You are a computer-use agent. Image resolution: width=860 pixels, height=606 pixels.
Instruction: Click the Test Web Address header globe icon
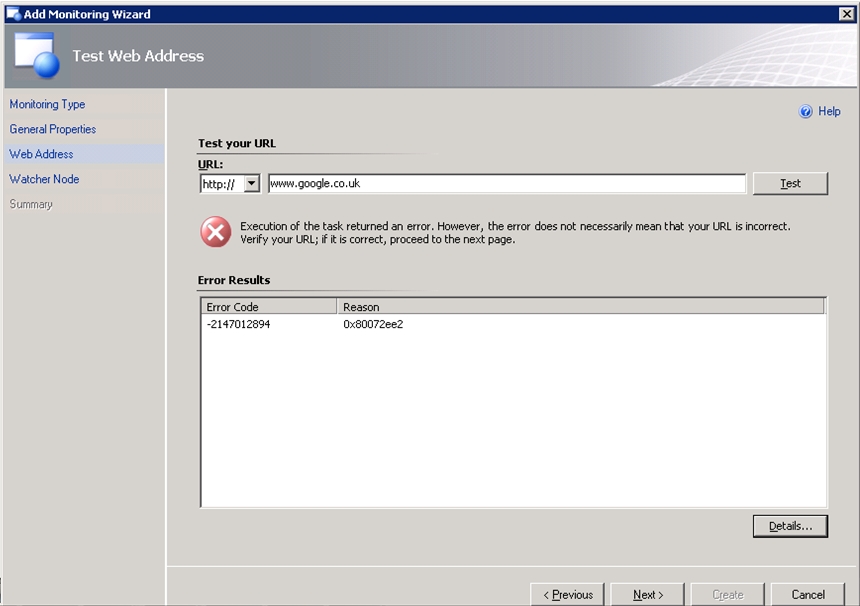pyautogui.click(x=37, y=55)
